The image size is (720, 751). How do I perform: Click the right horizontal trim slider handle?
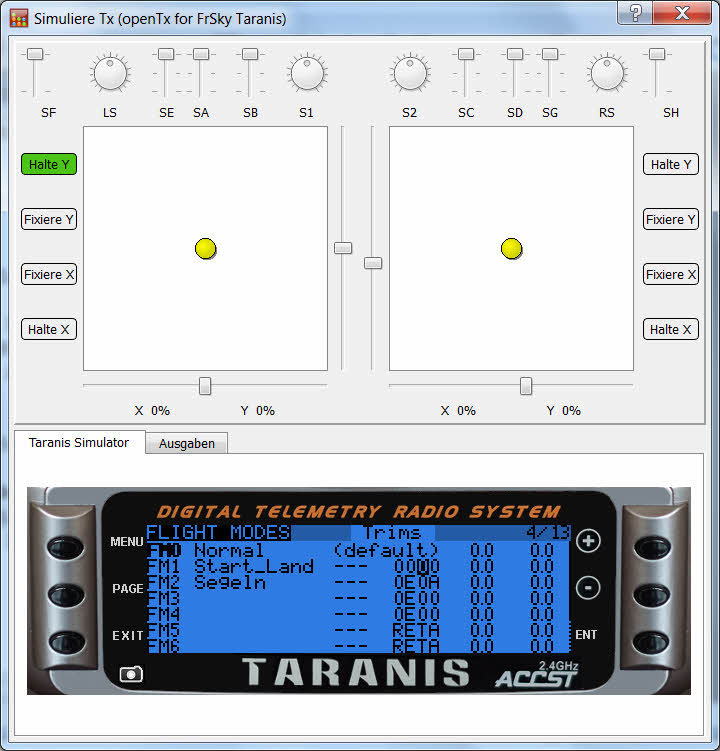[526, 386]
